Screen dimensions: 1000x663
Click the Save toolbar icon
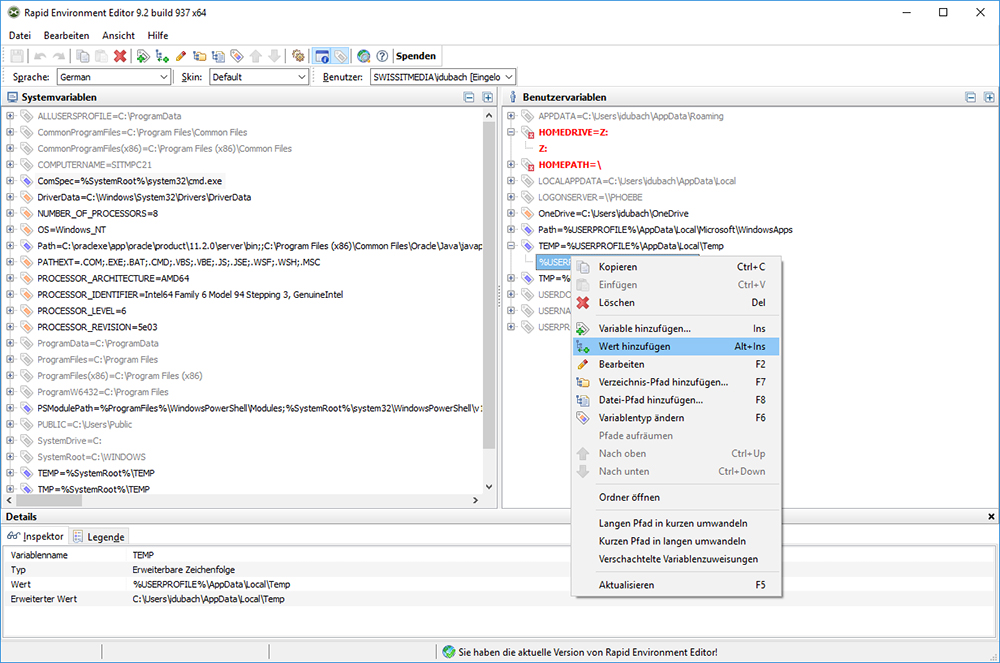[17, 56]
